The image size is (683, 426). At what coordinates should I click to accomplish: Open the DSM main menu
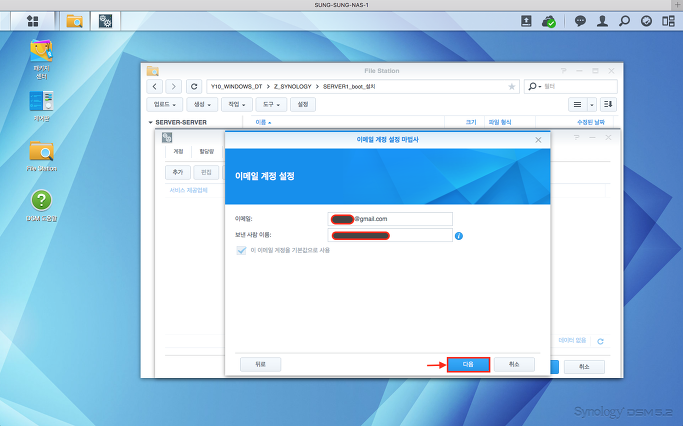point(33,21)
